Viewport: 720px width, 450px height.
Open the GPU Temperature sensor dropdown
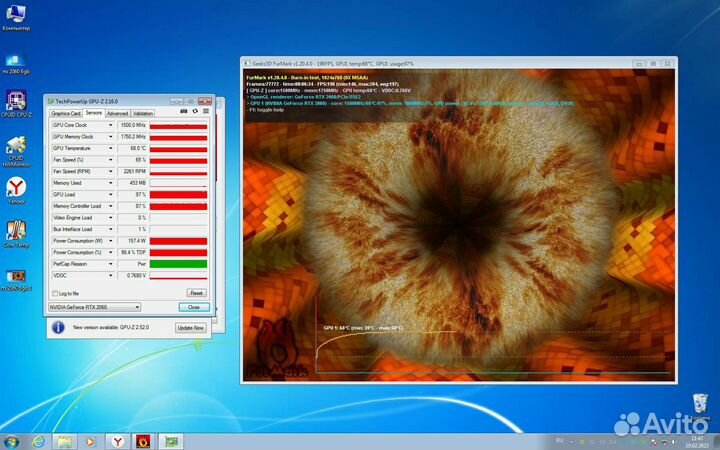coord(110,148)
